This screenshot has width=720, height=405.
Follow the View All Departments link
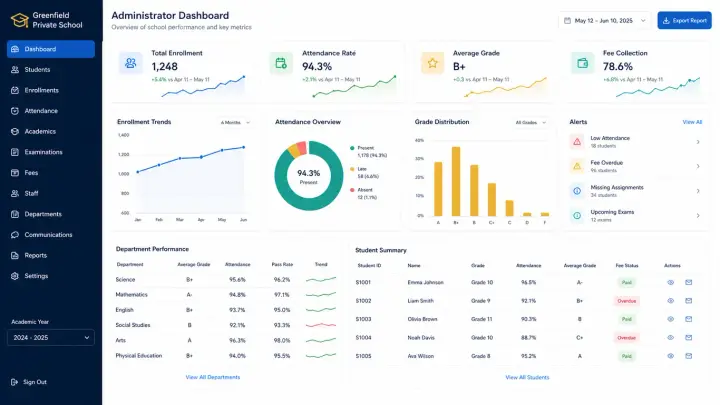[213, 377]
